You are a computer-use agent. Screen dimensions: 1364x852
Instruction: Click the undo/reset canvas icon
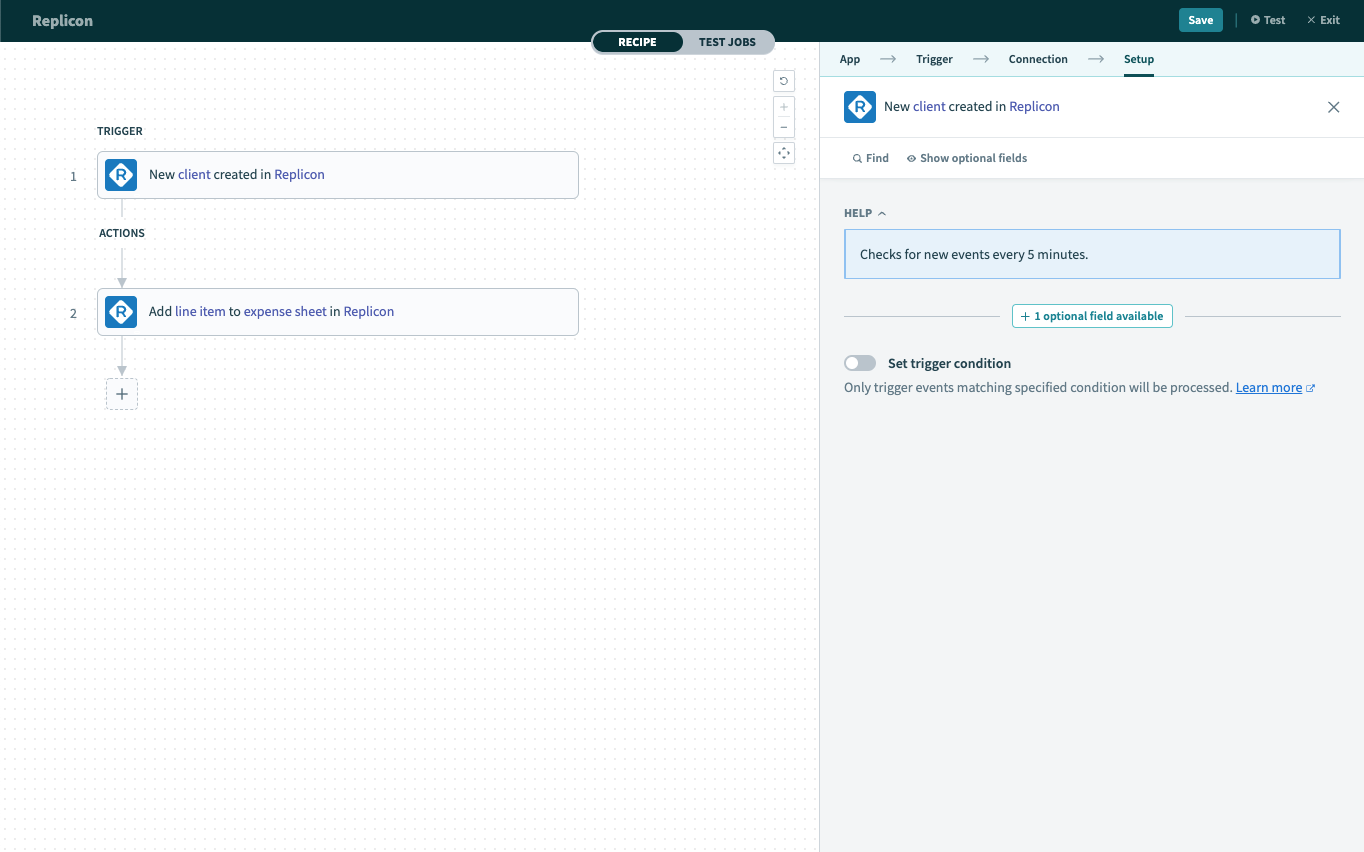(x=784, y=82)
